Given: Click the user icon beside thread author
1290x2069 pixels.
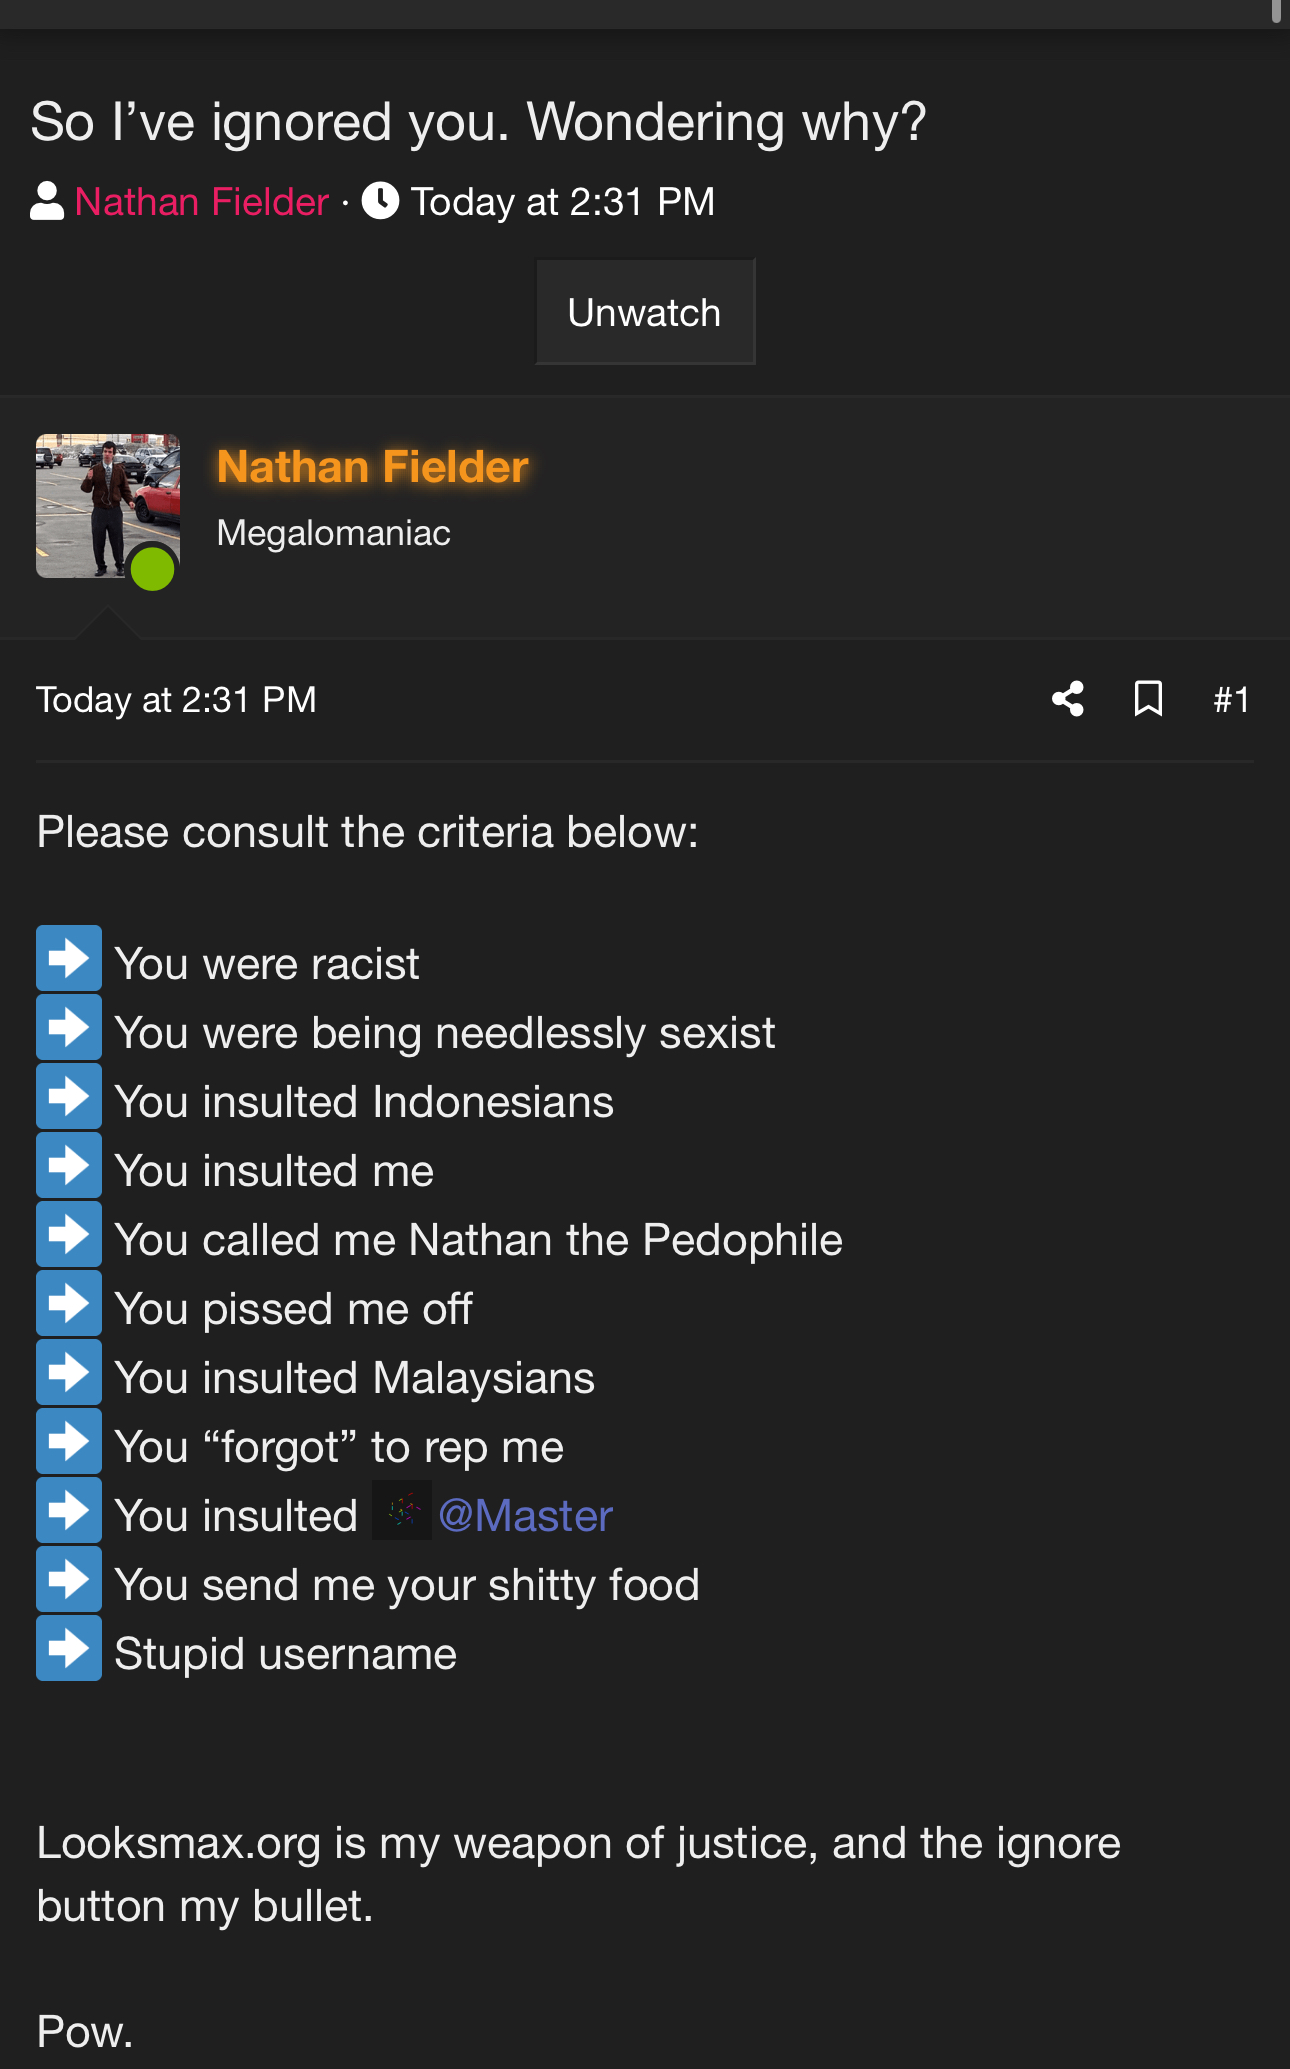Looking at the screenshot, I should coord(47,201).
